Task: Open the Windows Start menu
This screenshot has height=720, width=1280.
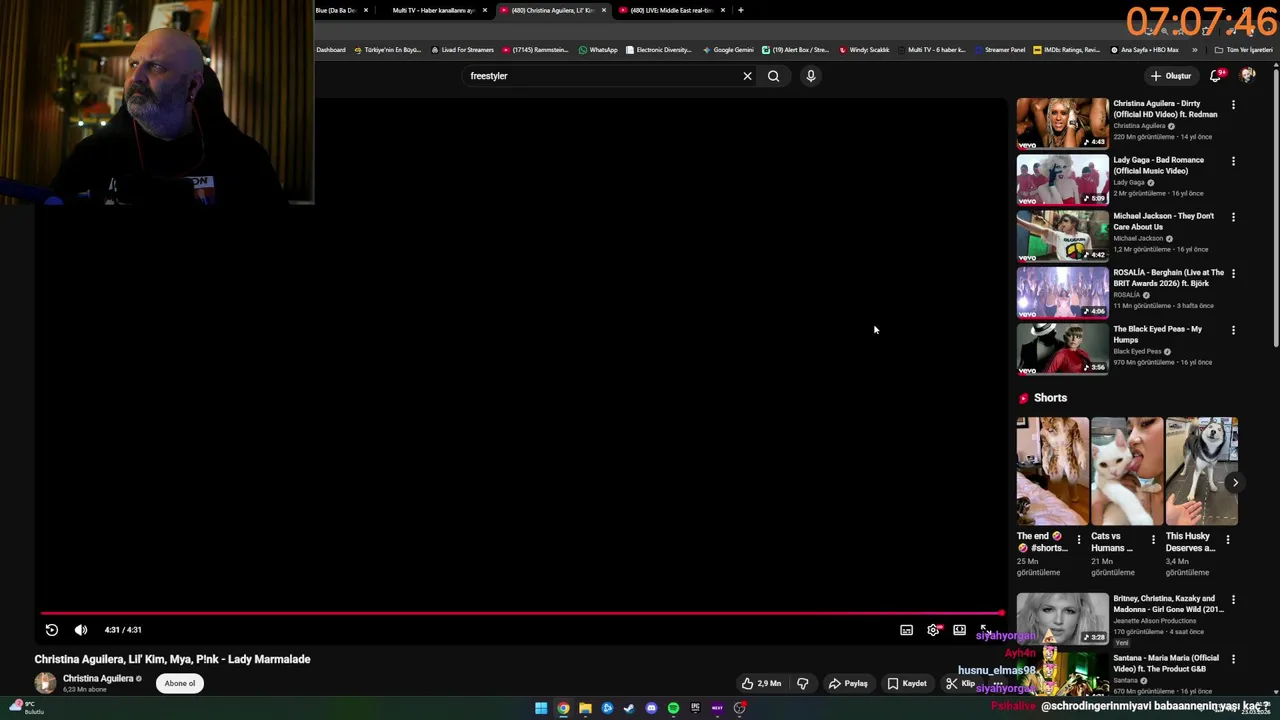Action: (x=541, y=708)
